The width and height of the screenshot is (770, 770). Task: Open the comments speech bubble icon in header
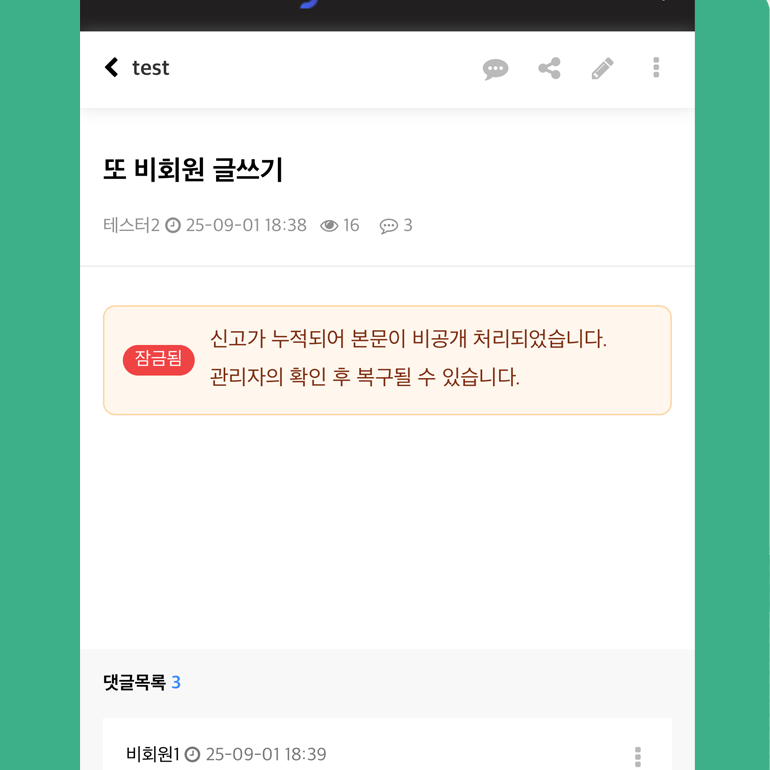coord(495,68)
